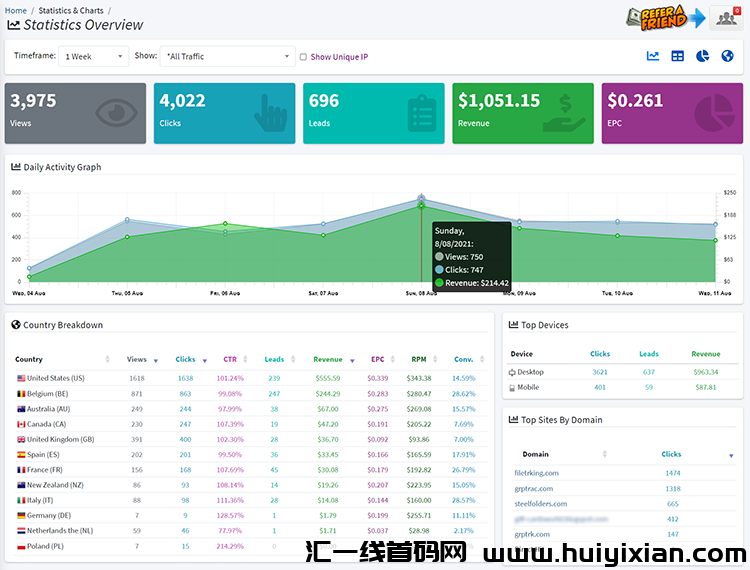Expand the All Traffic show dropdown
Viewport: 750px width, 570px height.
tap(228, 56)
